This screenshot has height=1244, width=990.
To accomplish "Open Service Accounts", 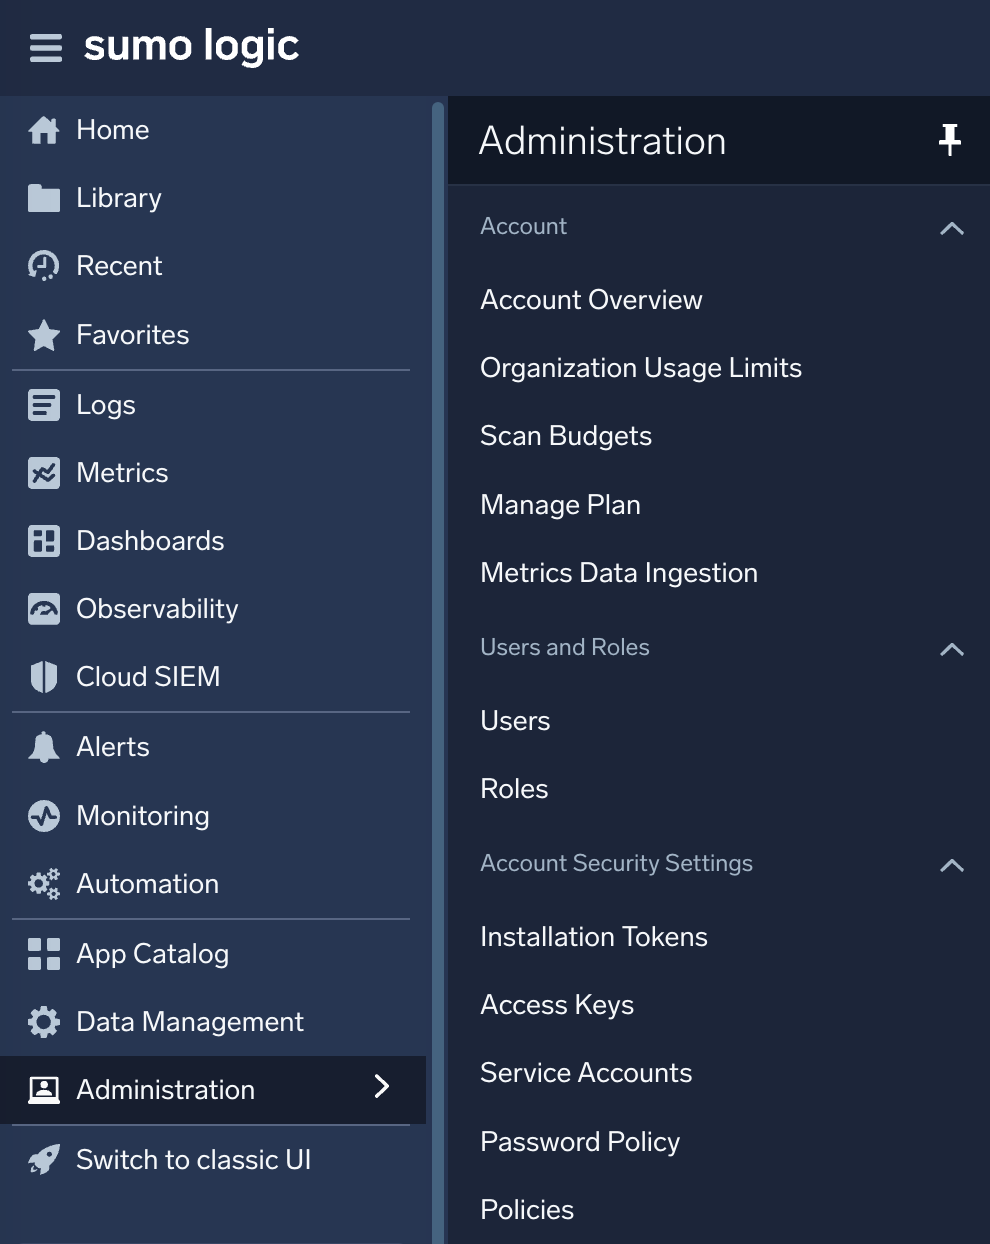I will 586,1073.
